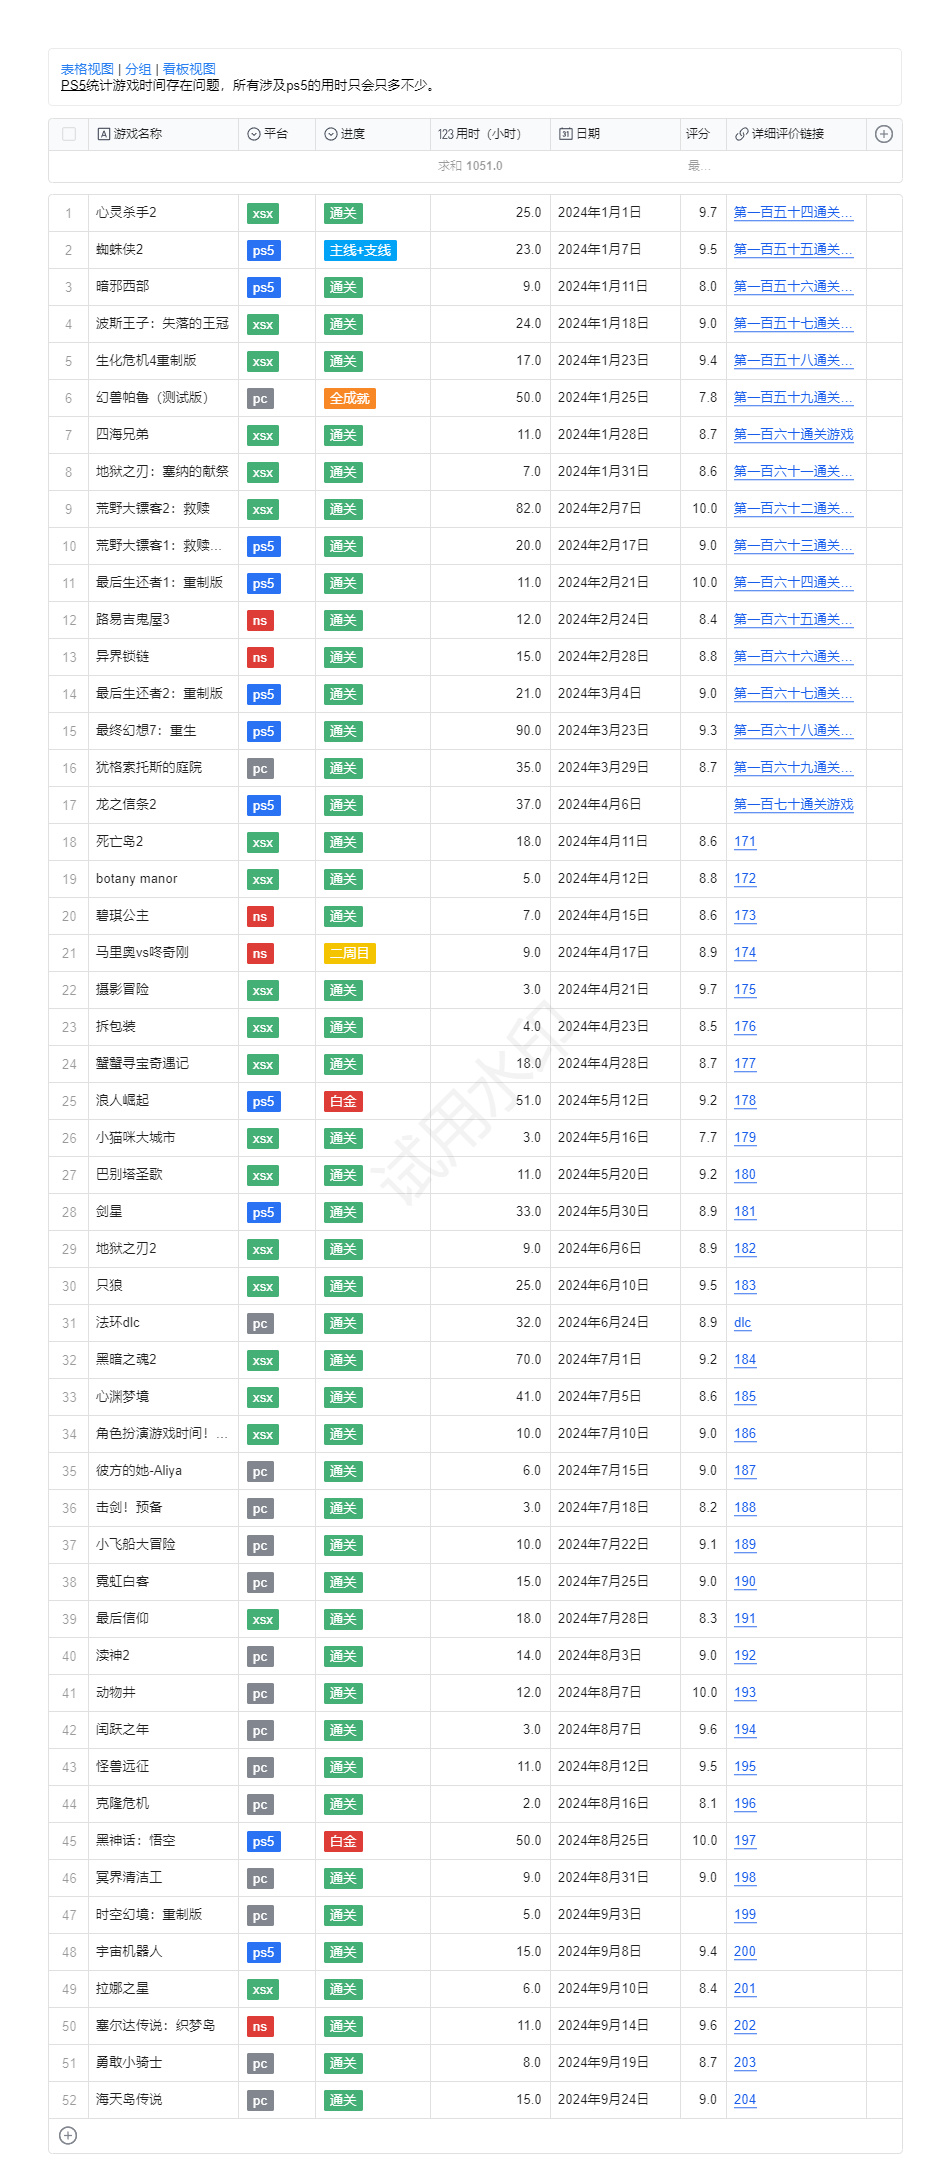Click the empty rating cell for 龙之信条2
This screenshot has height=2160, width=950.
pos(703,805)
